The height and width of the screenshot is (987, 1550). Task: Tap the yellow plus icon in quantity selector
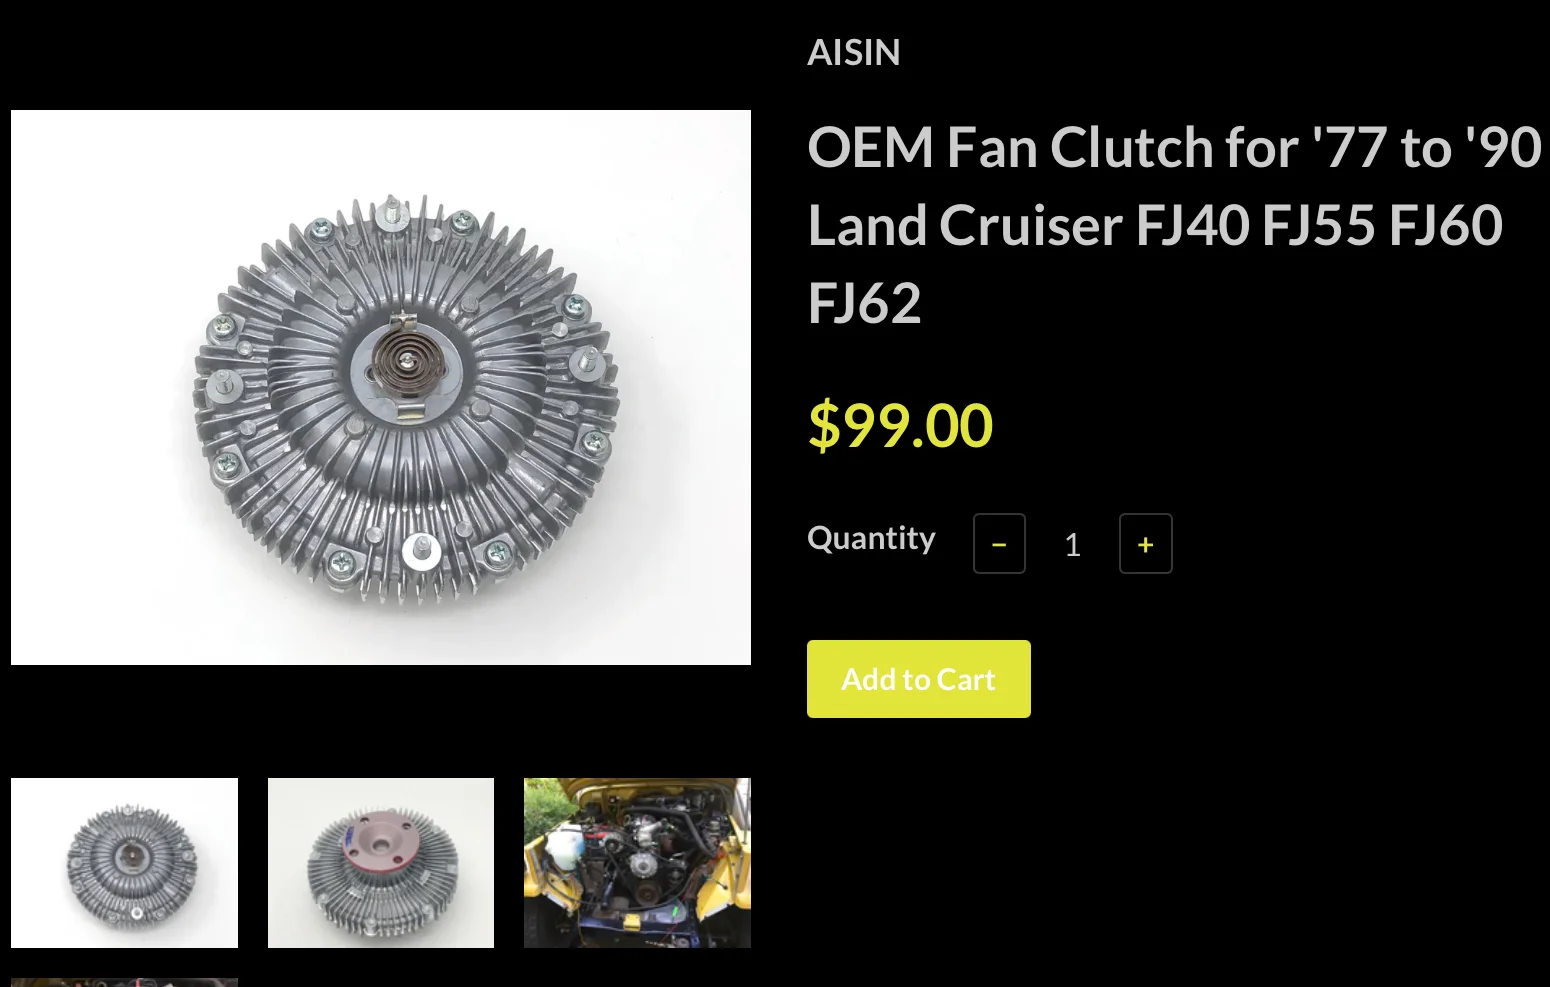coord(1145,544)
